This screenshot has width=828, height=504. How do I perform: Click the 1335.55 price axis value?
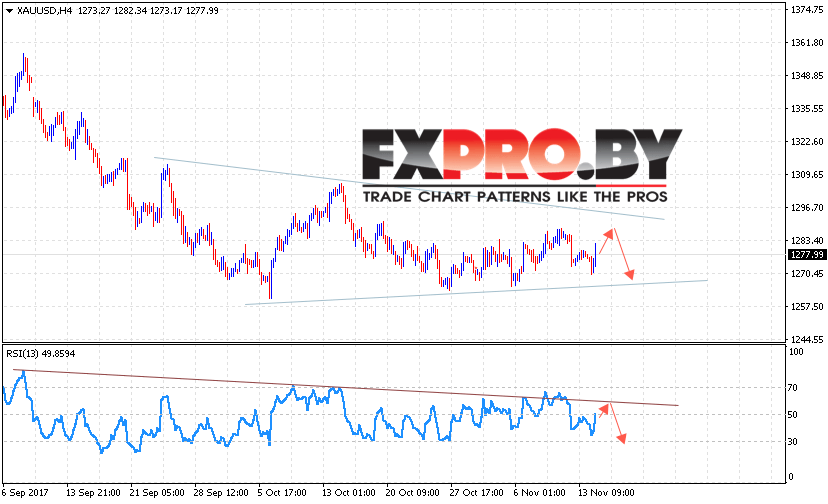(x=807, y=109)
